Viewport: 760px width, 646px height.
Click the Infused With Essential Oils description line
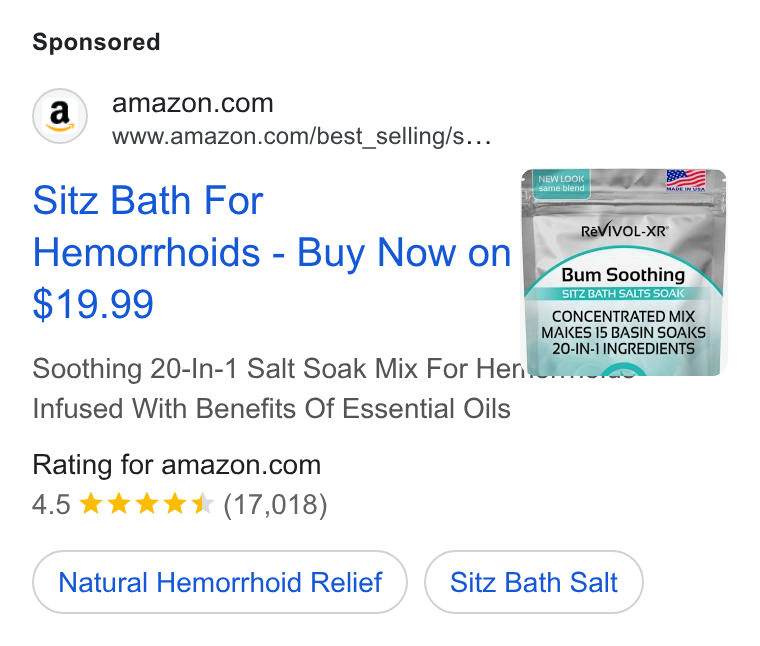(271, 408)
